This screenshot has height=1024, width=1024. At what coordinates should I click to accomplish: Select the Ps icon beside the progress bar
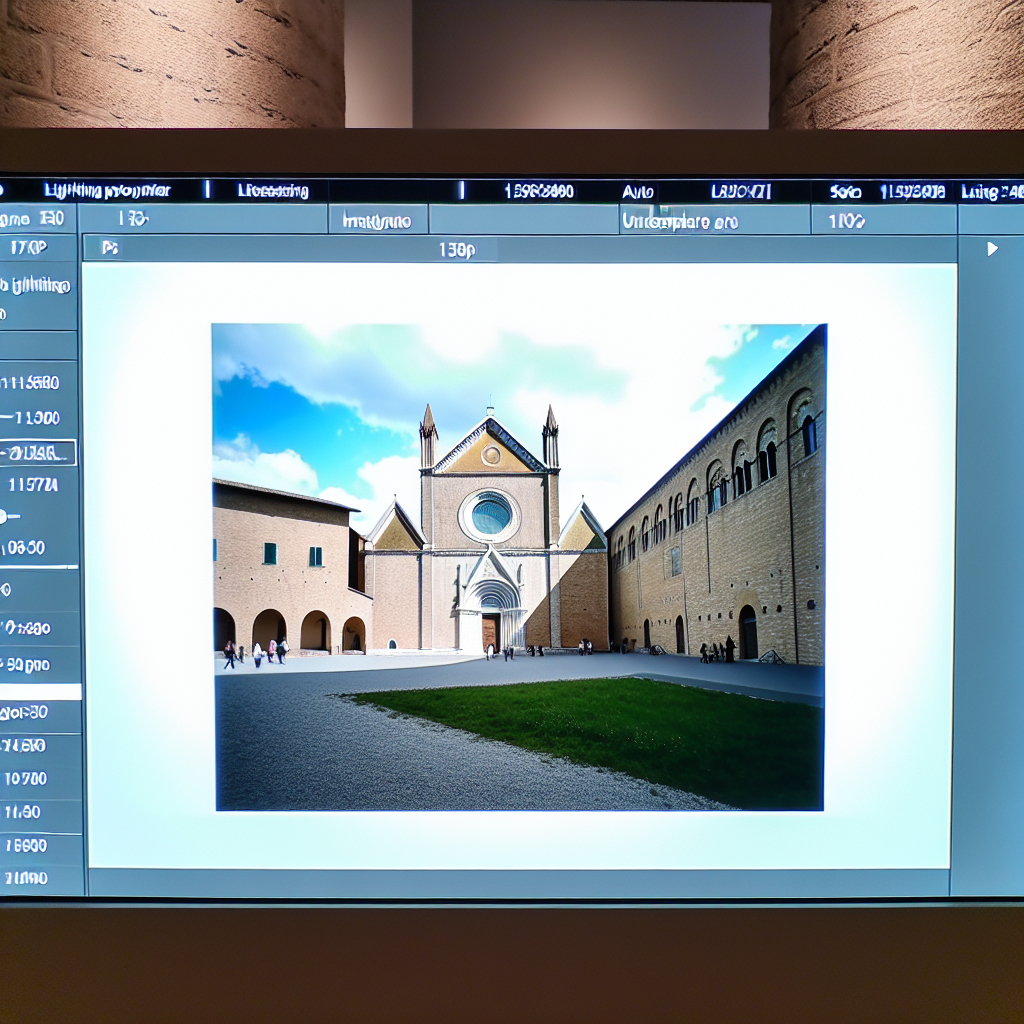pos(110,247)
